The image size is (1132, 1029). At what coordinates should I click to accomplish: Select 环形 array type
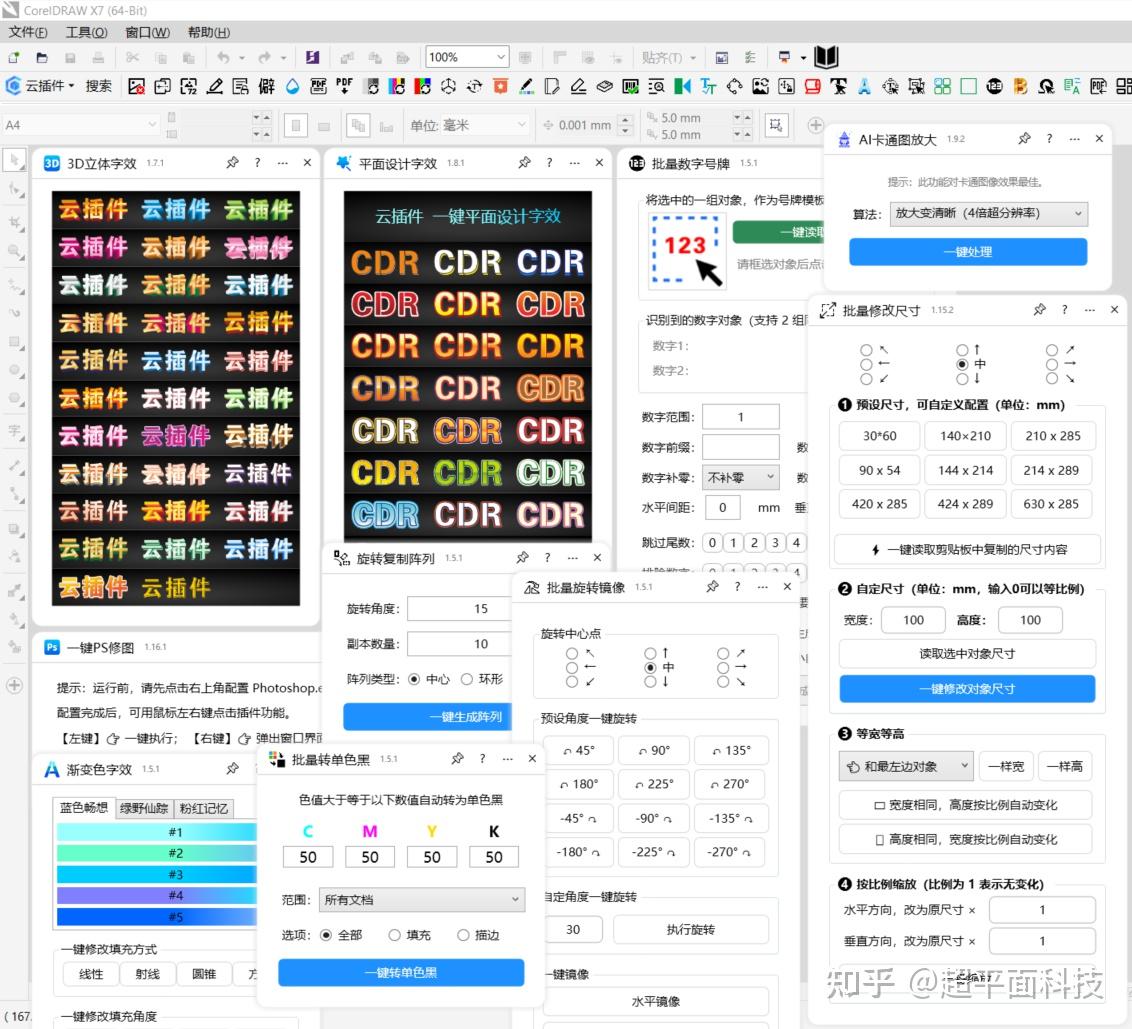[467, 679]
